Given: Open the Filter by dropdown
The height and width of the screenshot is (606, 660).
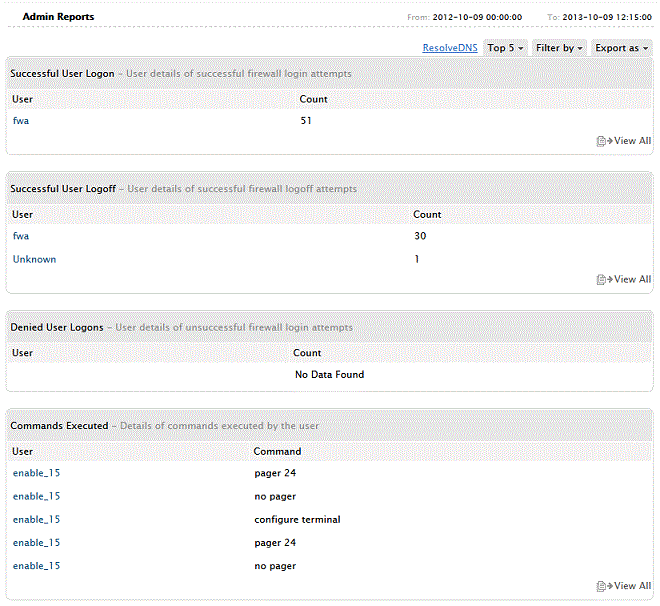Looking at the screenshot, I should (559, 48).
